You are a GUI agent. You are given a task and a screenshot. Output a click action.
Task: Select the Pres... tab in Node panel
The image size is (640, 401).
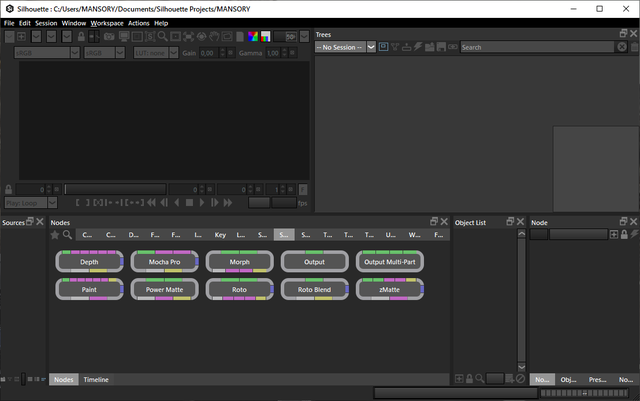point(597,379)
